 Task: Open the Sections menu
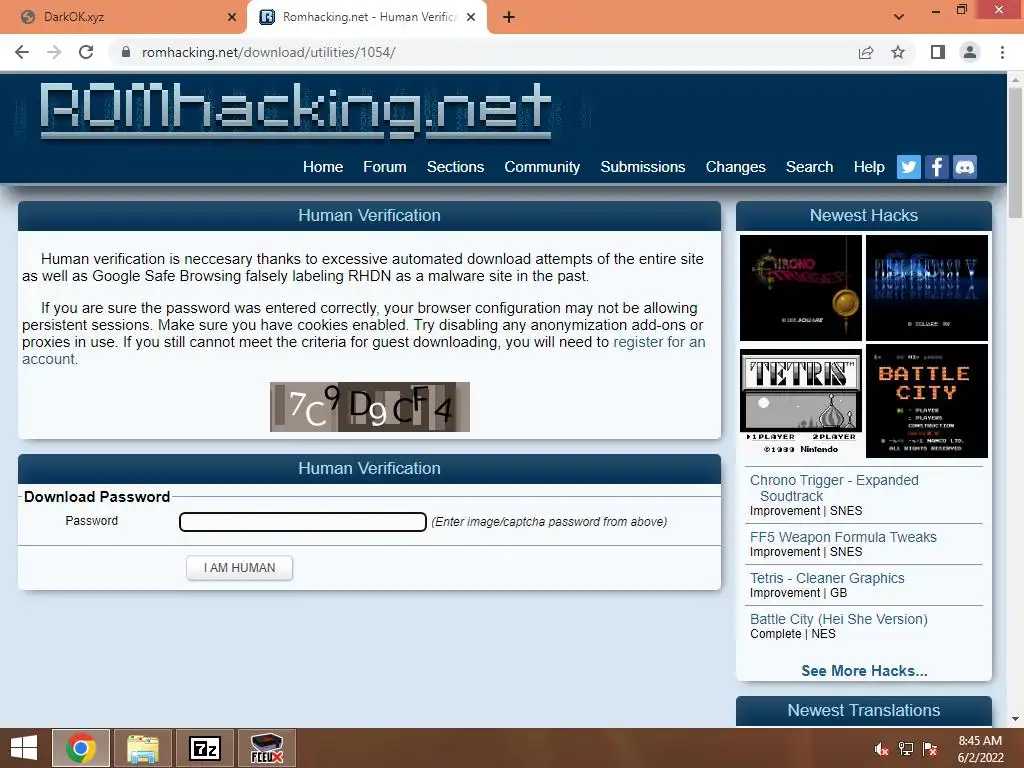[x=455, y=167]
